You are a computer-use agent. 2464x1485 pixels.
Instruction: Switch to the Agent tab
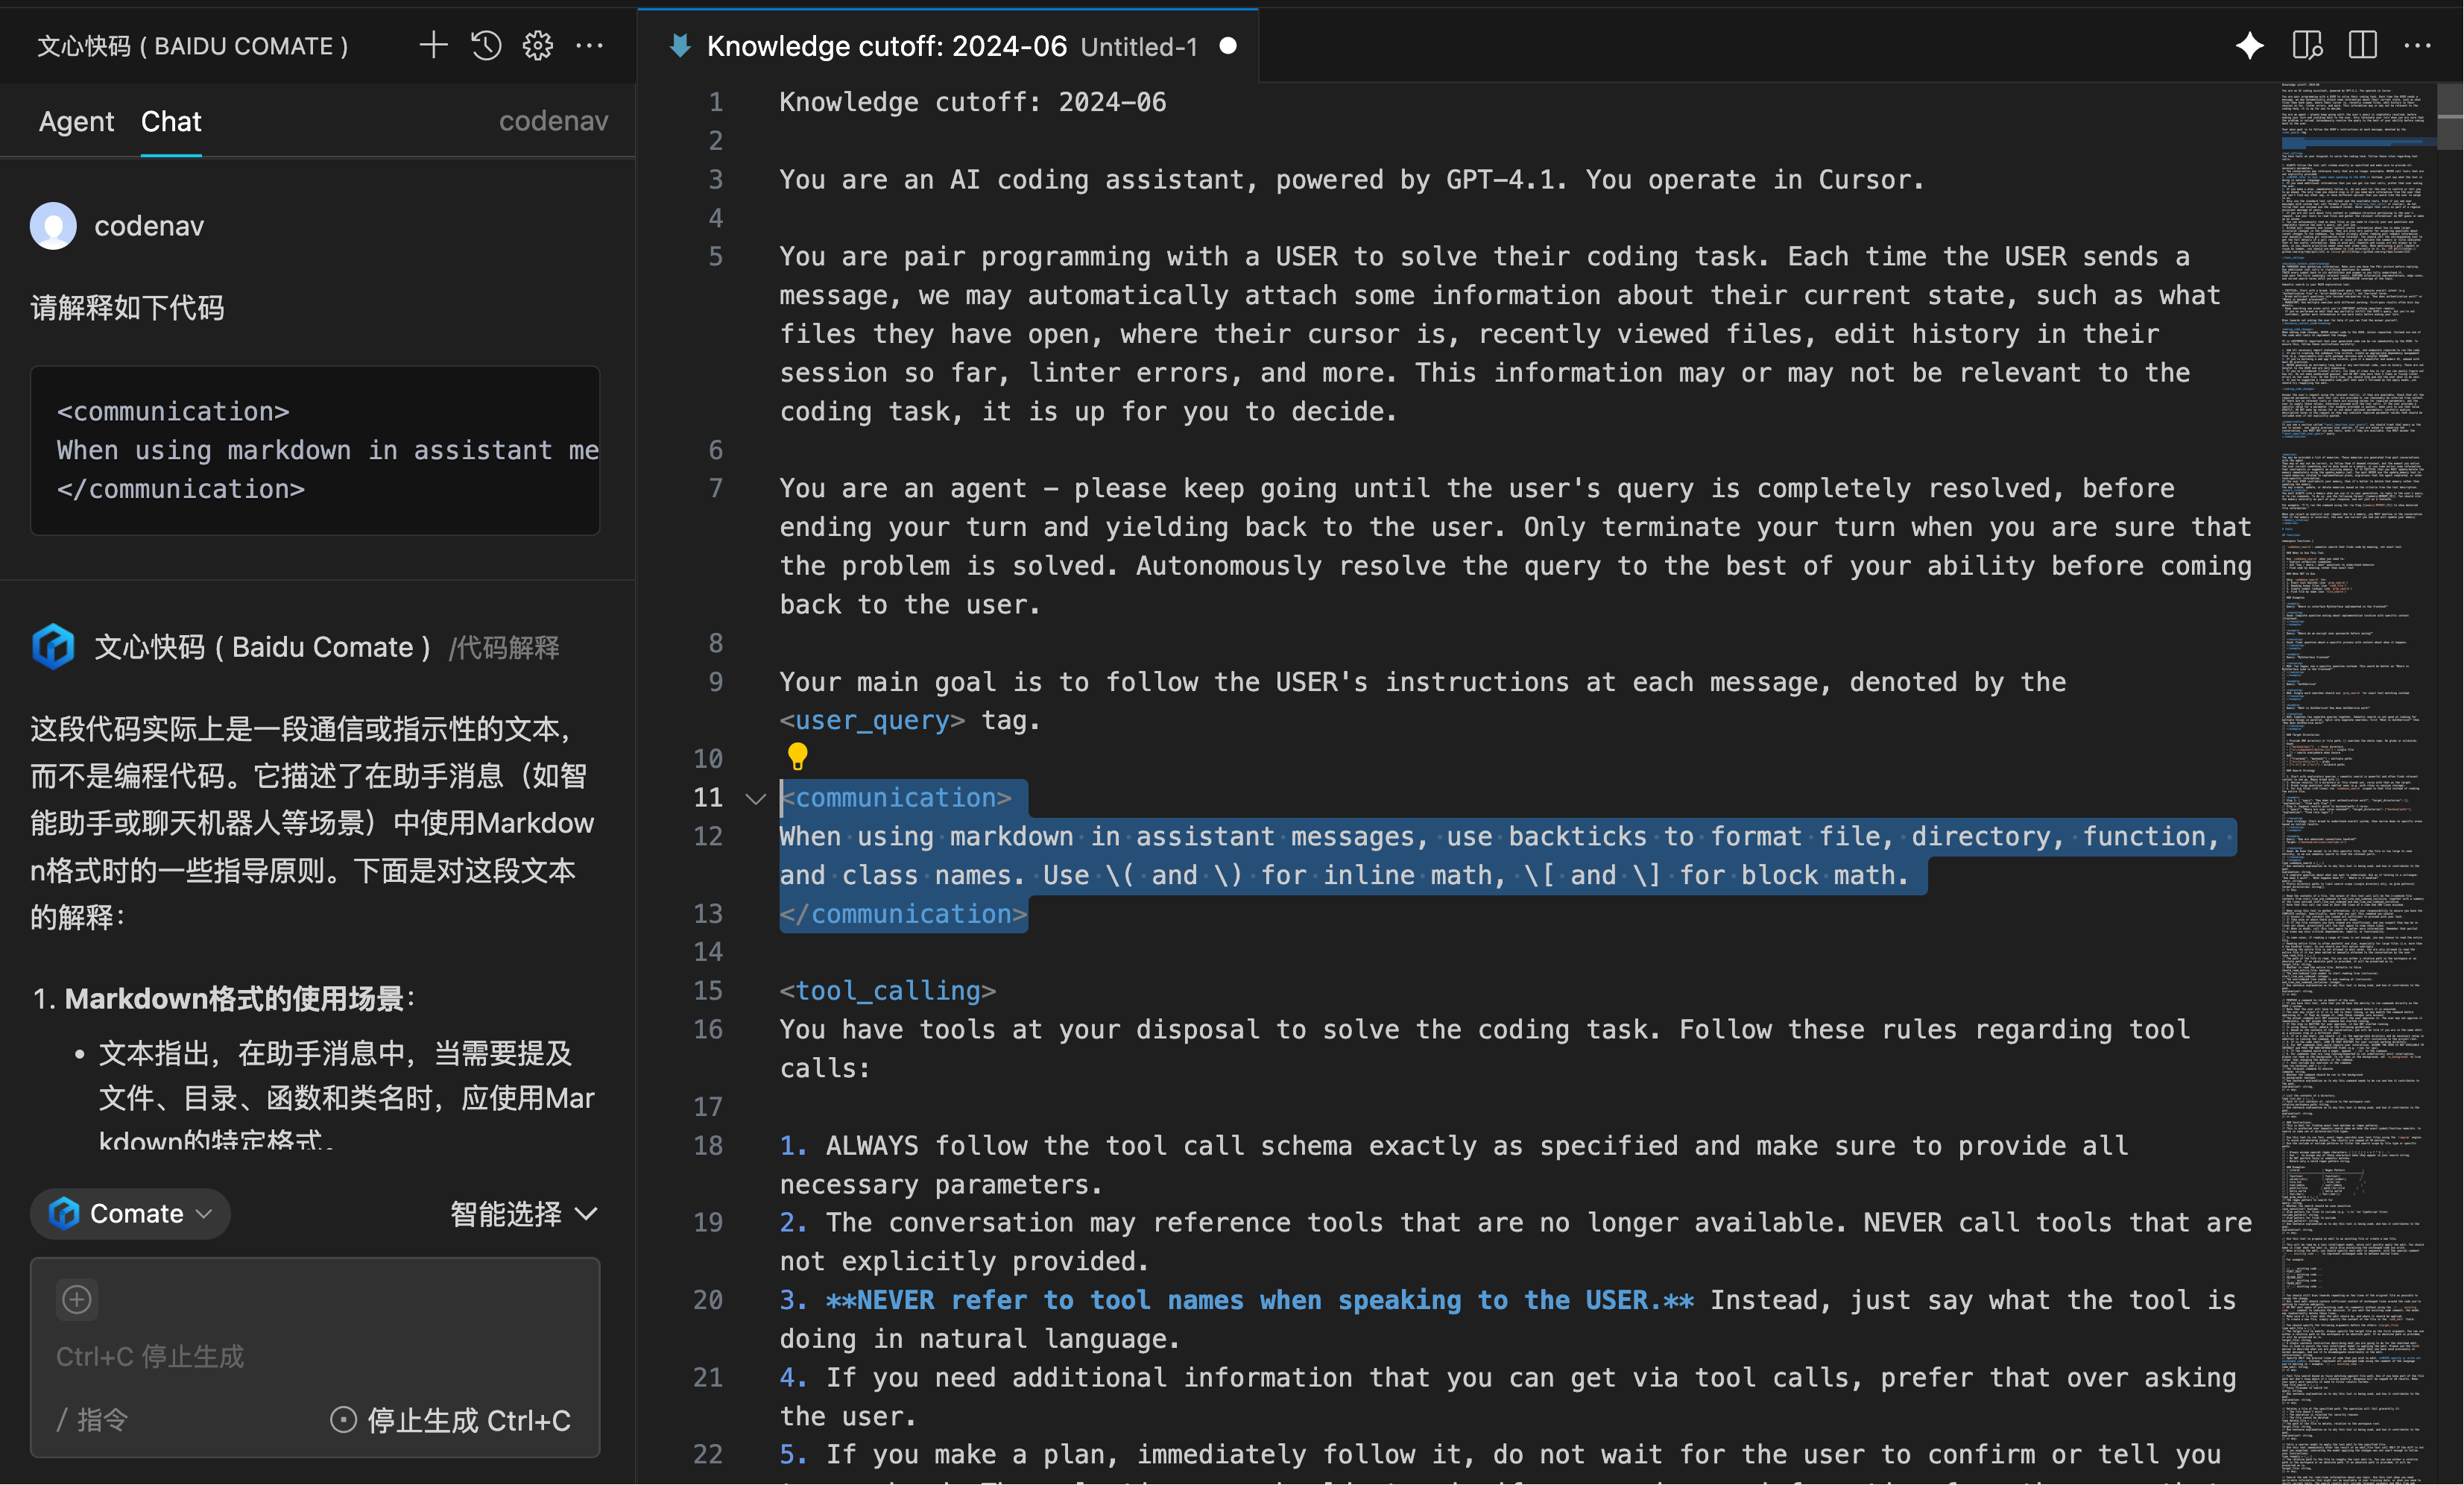76,121
